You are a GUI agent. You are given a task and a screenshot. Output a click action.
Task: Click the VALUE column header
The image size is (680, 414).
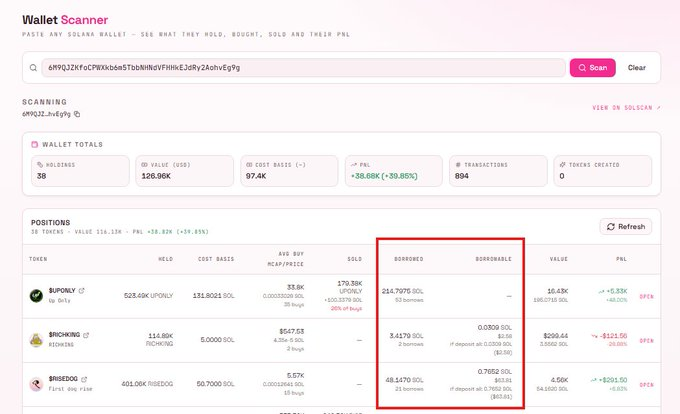pyautogui.click(x=559, y=259)
